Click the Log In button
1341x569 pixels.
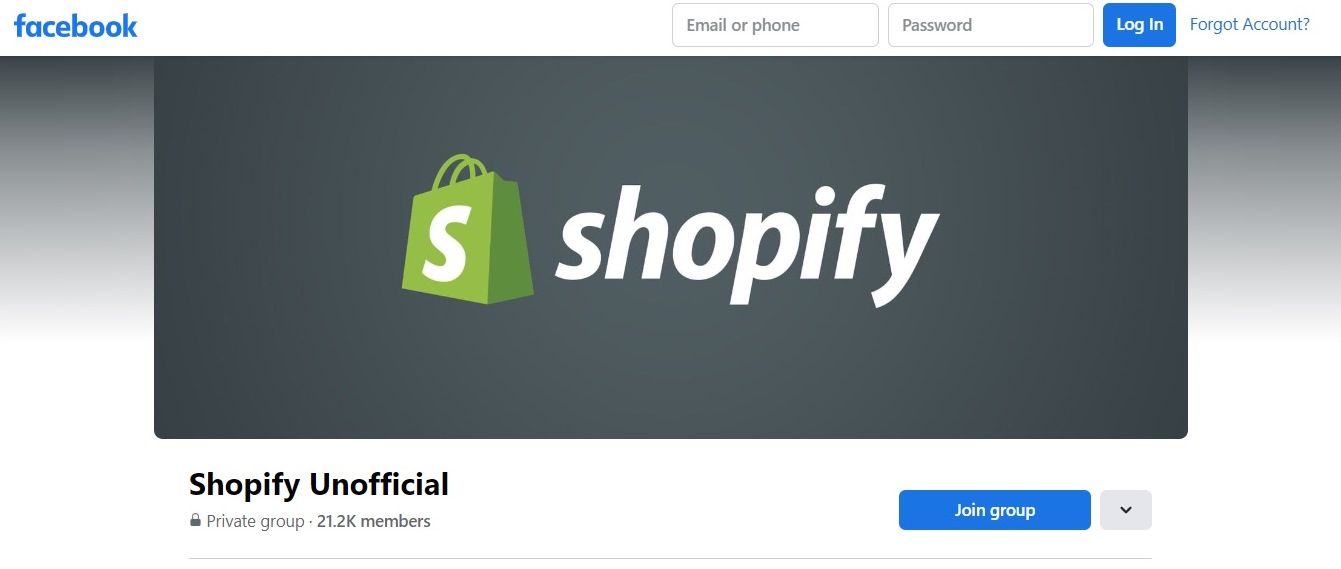[x=1139, y=25]
